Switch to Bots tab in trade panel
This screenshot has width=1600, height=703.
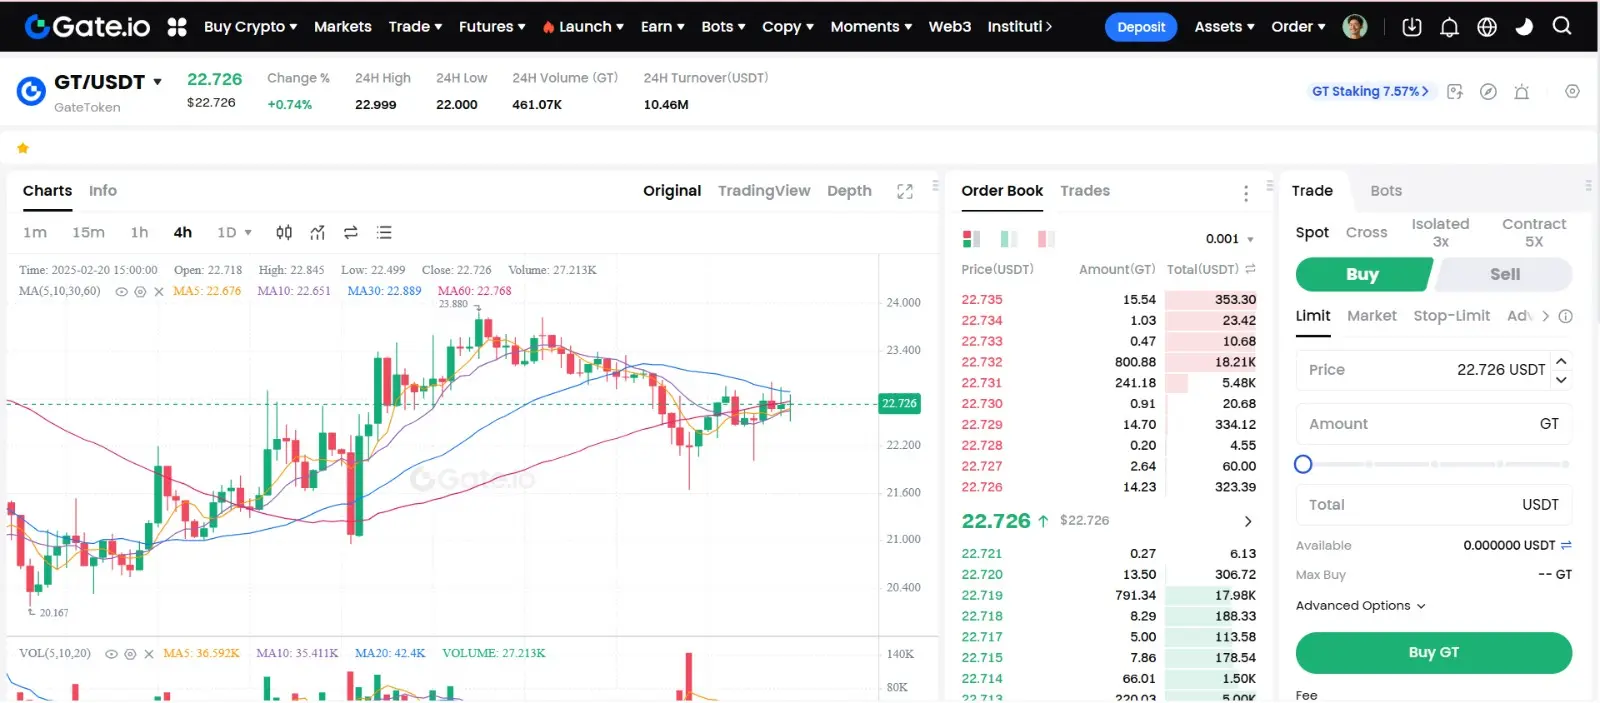point(1386,191)
